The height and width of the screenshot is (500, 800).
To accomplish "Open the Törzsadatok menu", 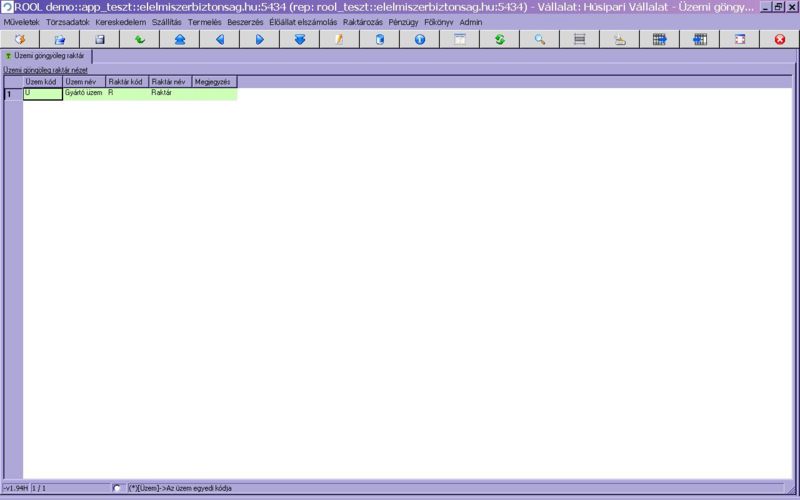I will pyautogui.click(x=68, y=22).
